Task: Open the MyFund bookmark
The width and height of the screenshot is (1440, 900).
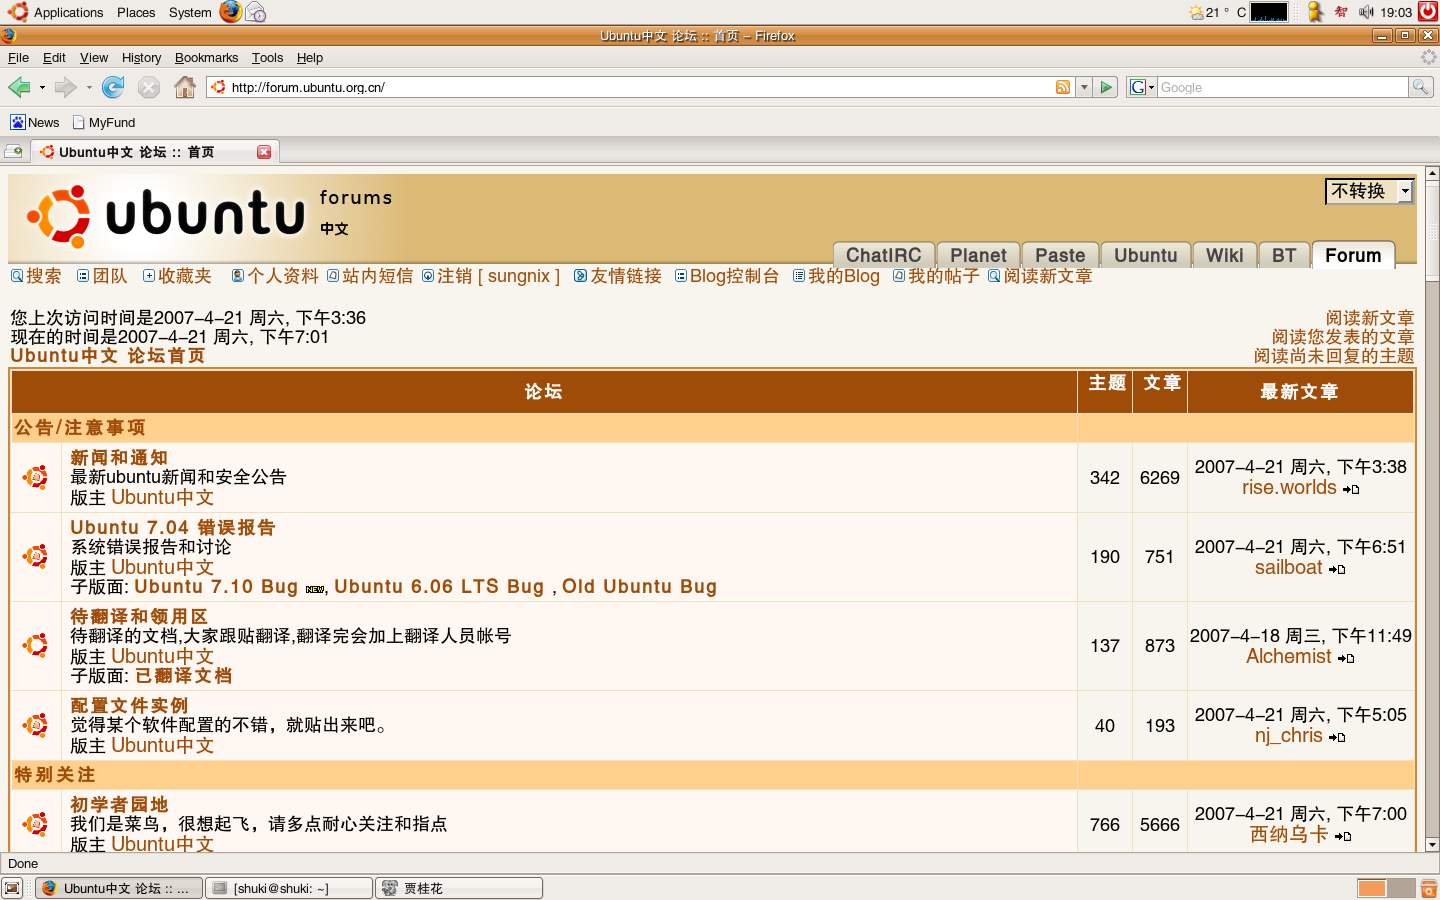Action: pyautogui.click(x=104, y=122)
